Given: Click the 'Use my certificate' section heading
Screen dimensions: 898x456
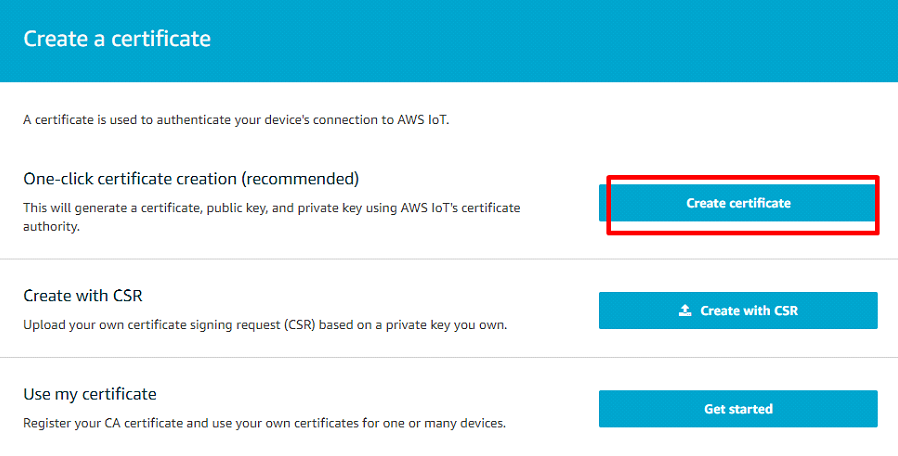Looking at the screenshot, I should pyautogui.click(x=90, y=394).
